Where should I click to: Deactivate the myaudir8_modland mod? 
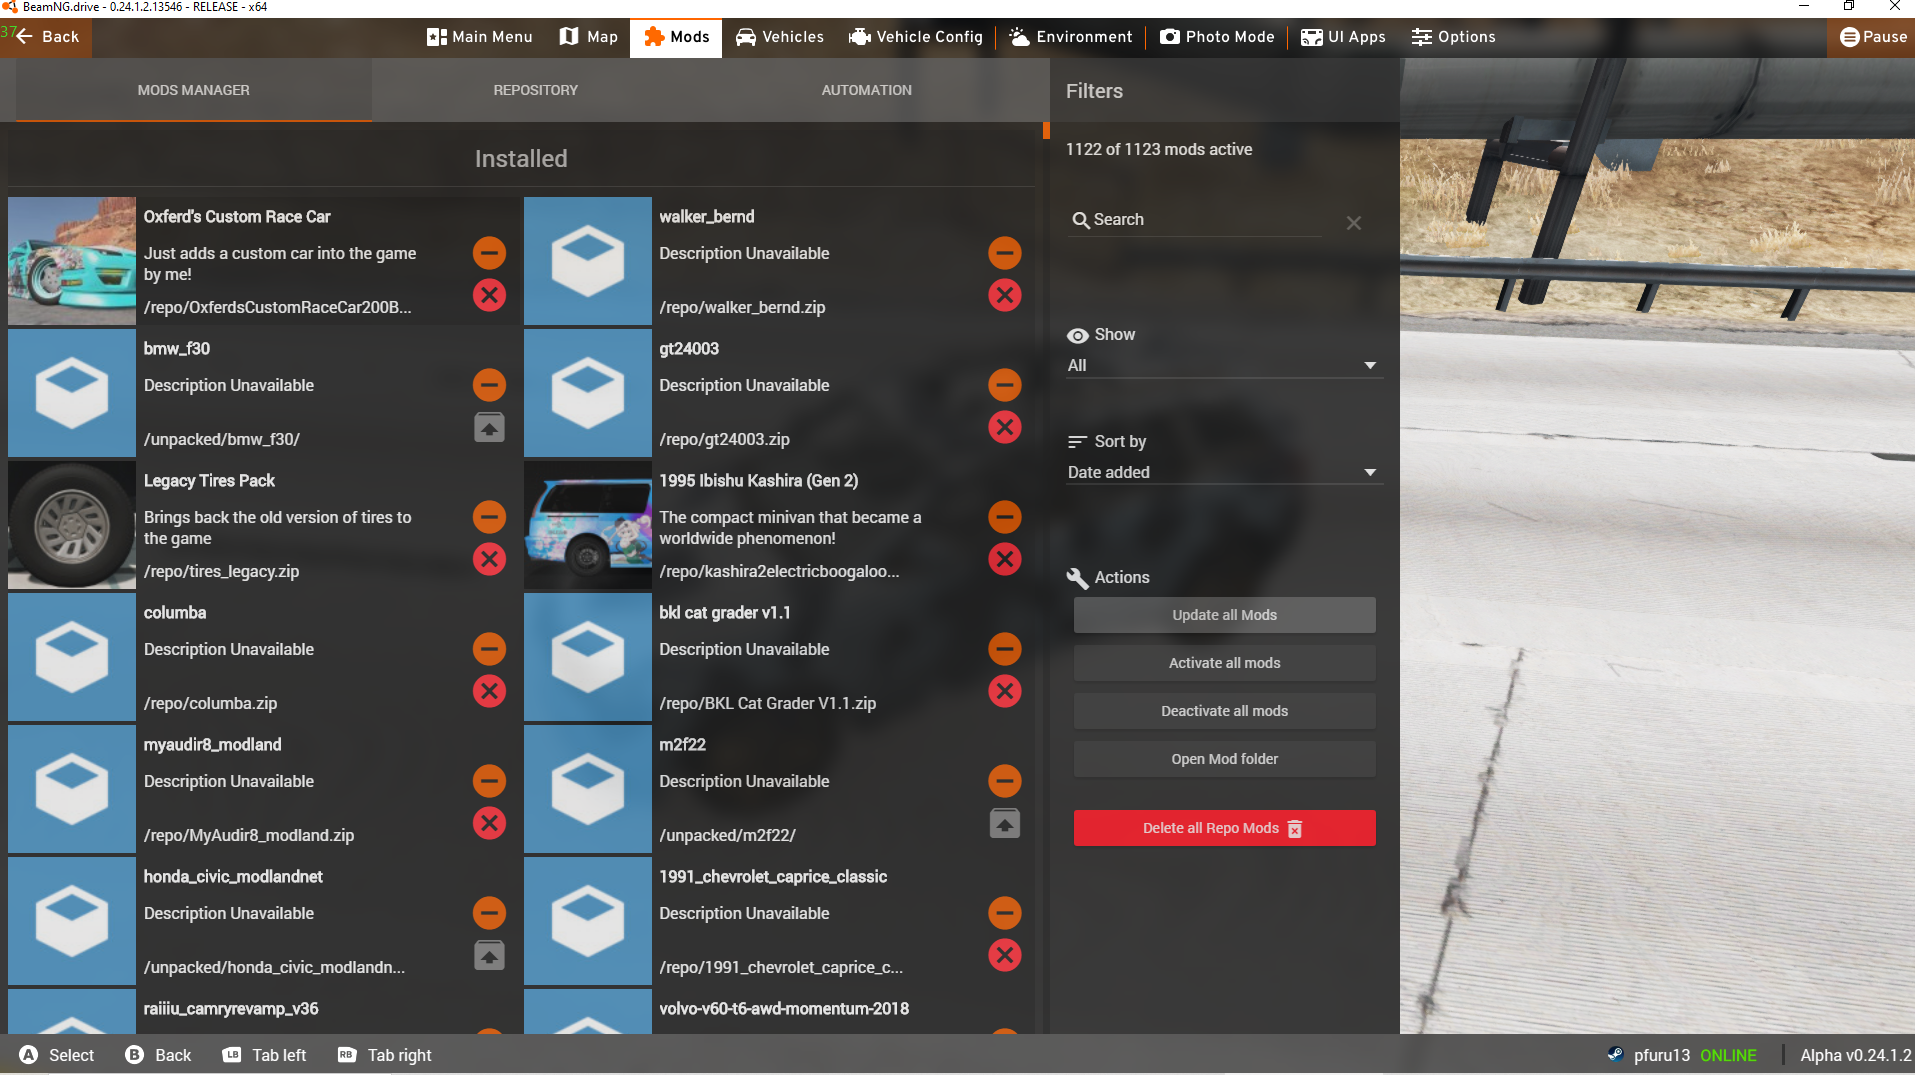coord(489,781)
